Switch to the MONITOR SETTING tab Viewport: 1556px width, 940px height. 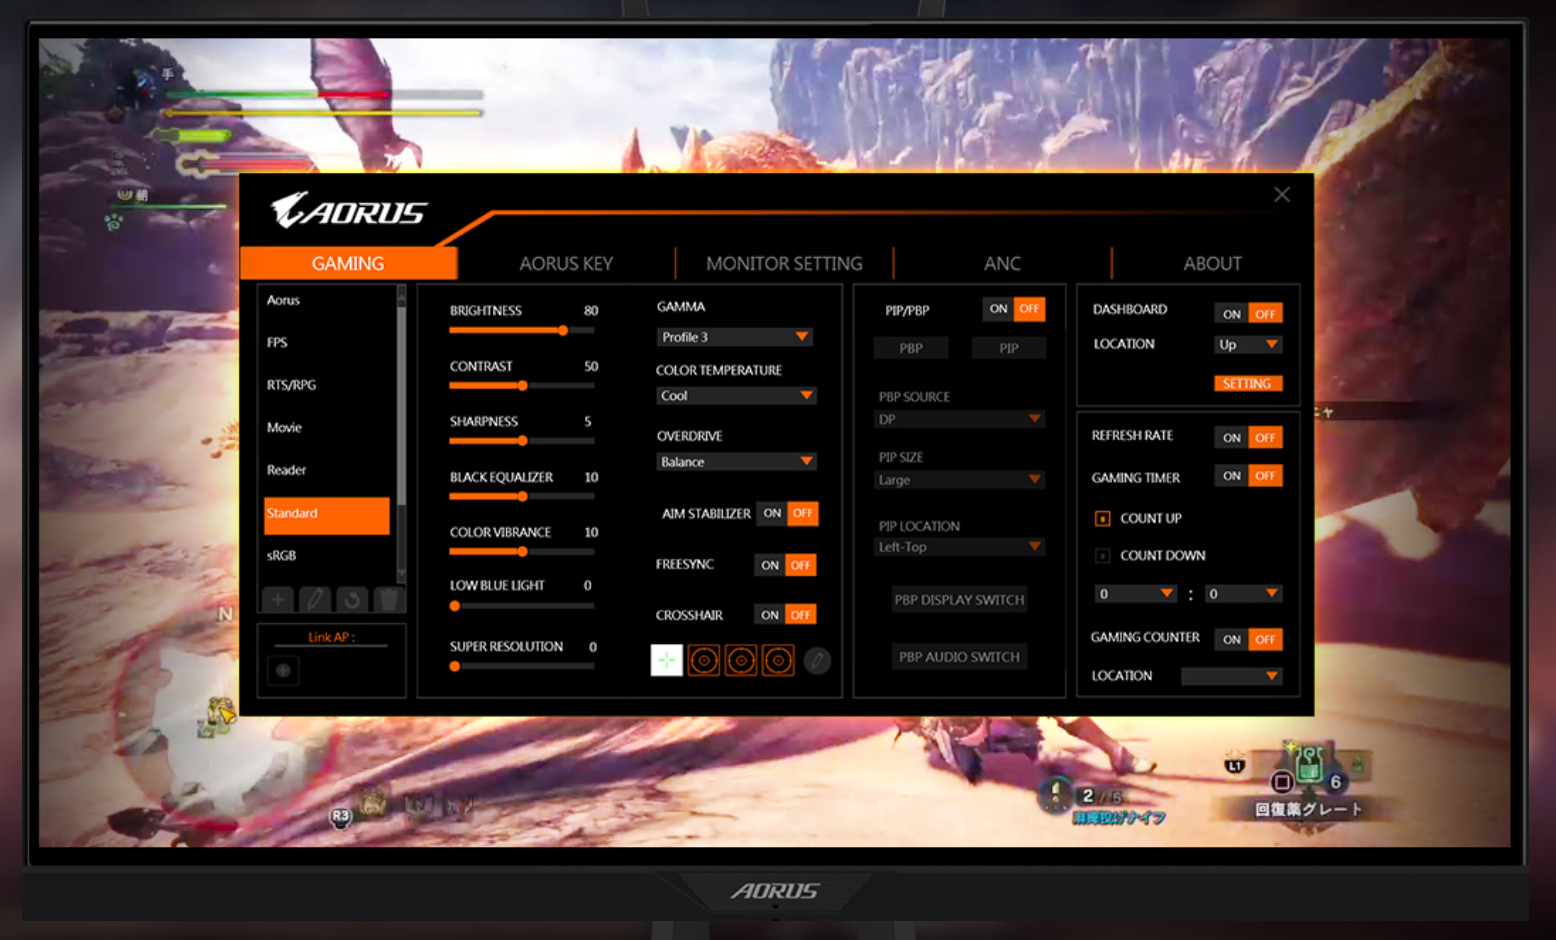pyautogui.click(x=784, y=263)
